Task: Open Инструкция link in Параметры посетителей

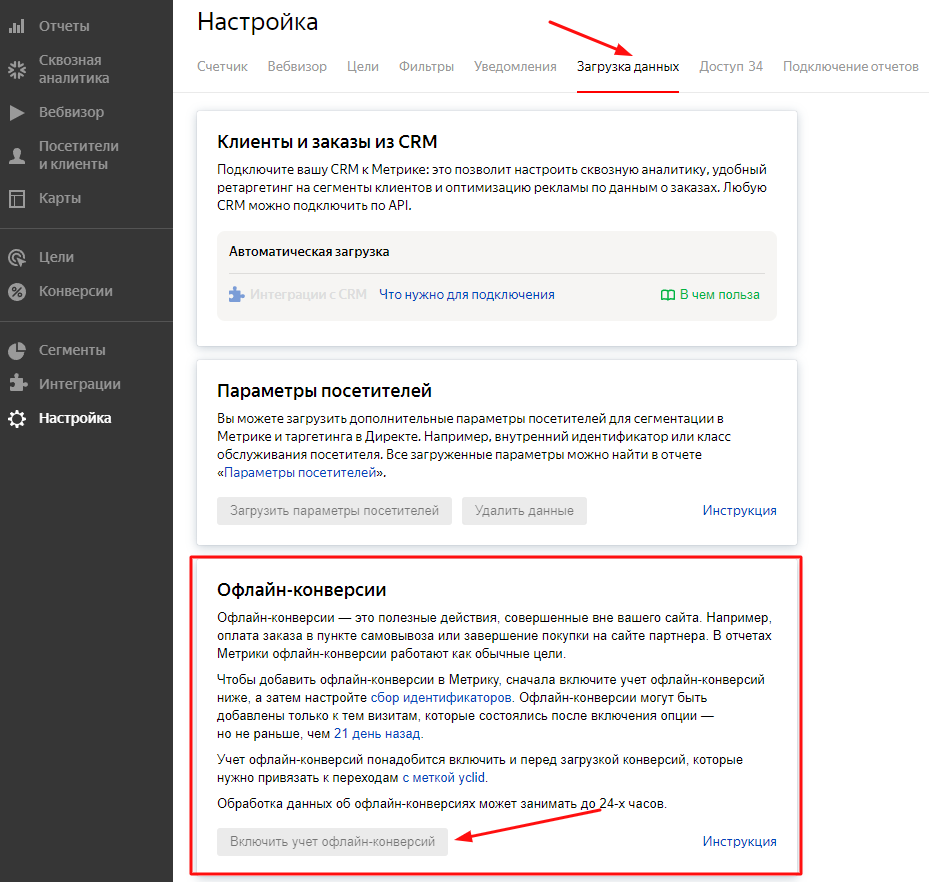Action: tap(739, 511)
